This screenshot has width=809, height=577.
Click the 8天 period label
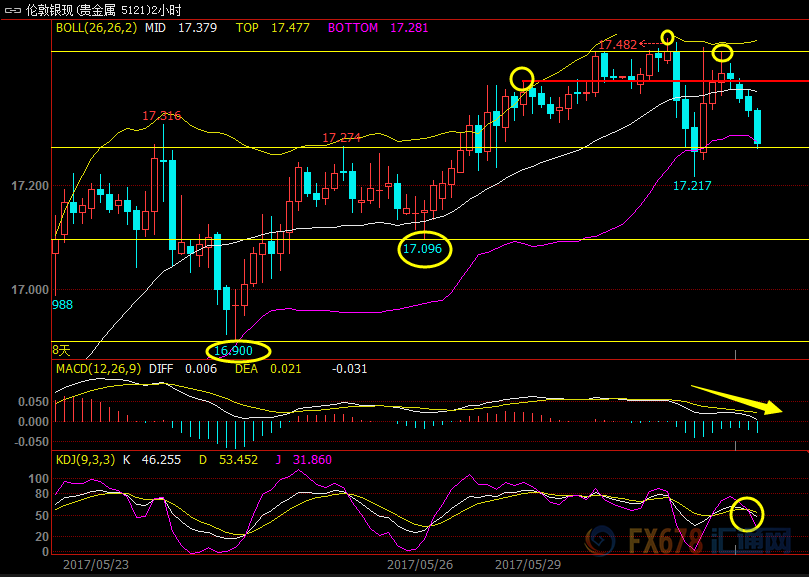[x=62, y=351]
